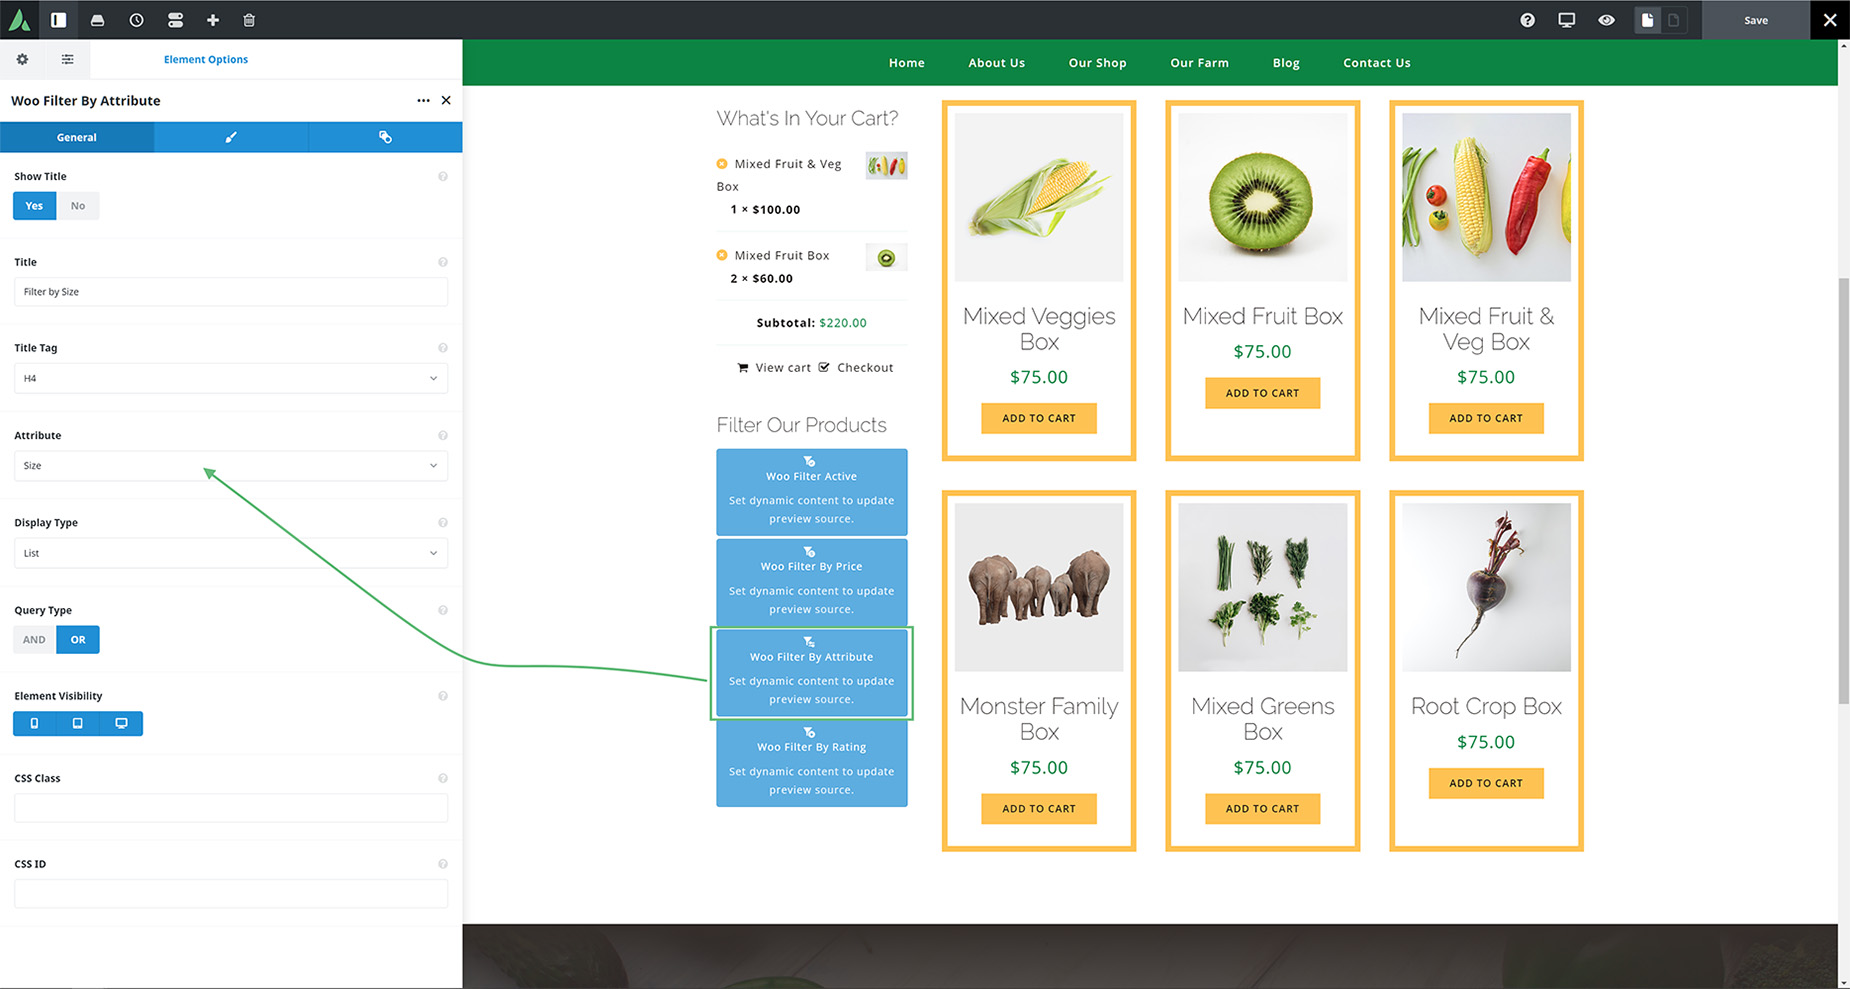Open the Monster Family Box product image

coord(1039,587)
